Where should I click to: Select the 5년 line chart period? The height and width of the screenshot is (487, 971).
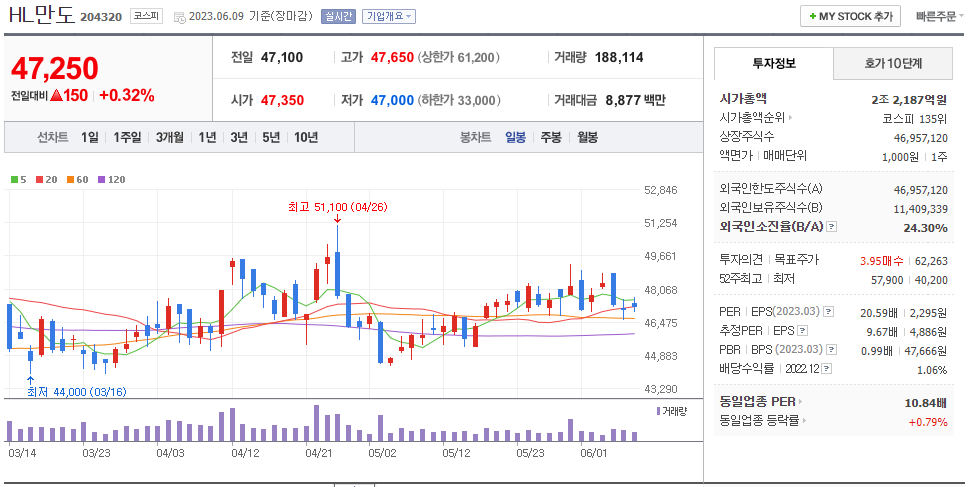(271, 138)
